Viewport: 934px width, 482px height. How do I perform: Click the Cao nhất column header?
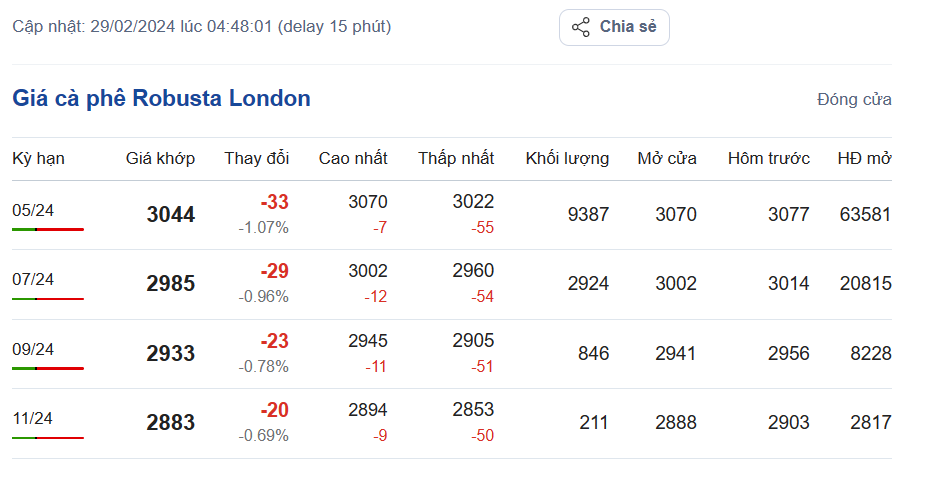tap(353, 158)
